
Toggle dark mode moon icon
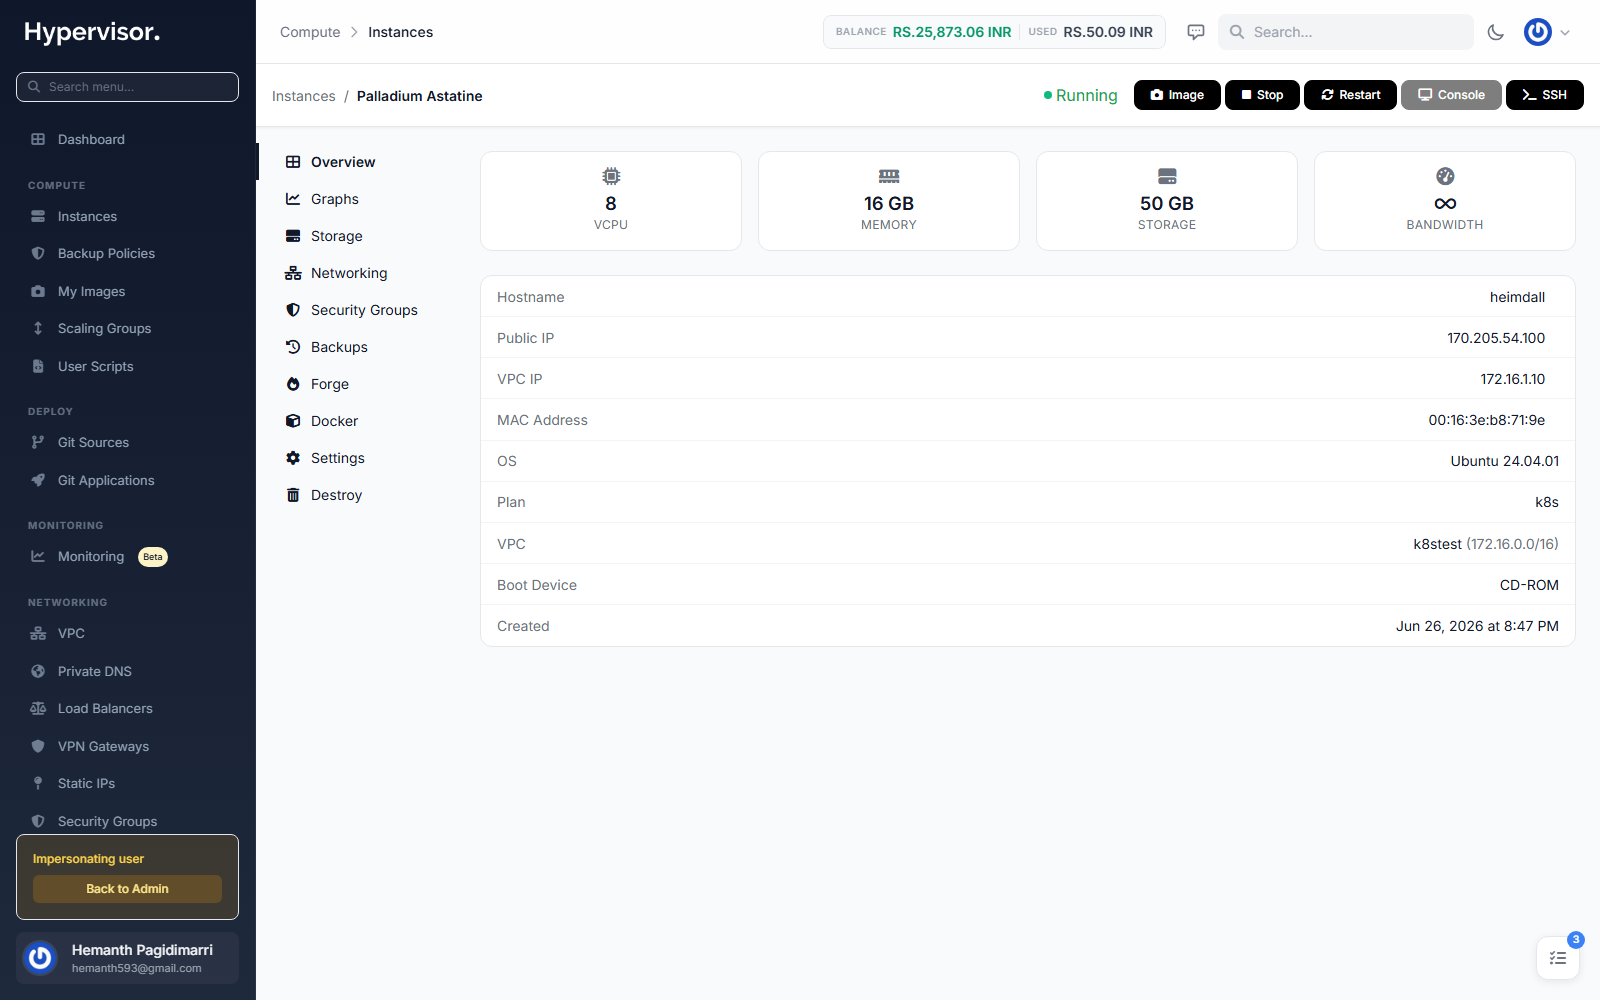(x=1496, y=32)
